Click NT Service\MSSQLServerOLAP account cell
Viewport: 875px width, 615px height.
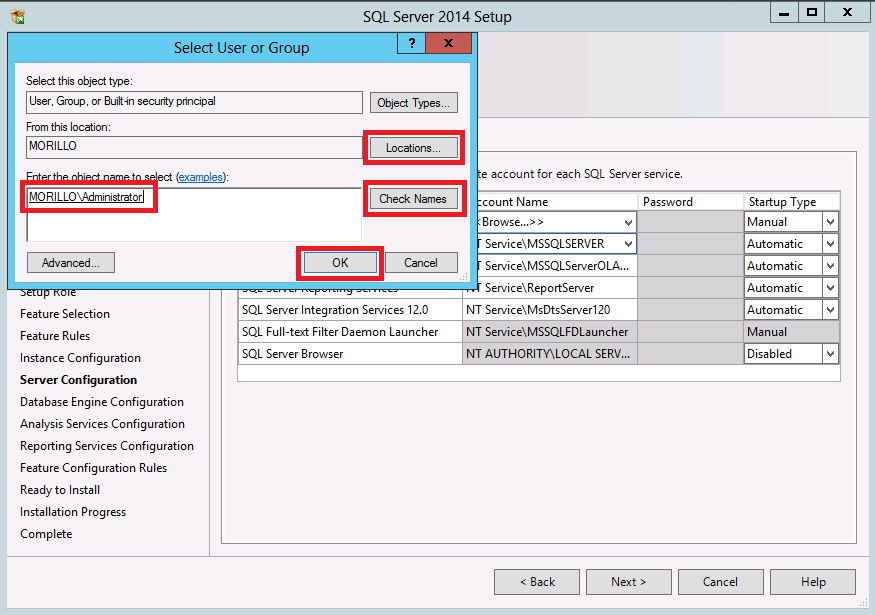[x=550, y=266]
